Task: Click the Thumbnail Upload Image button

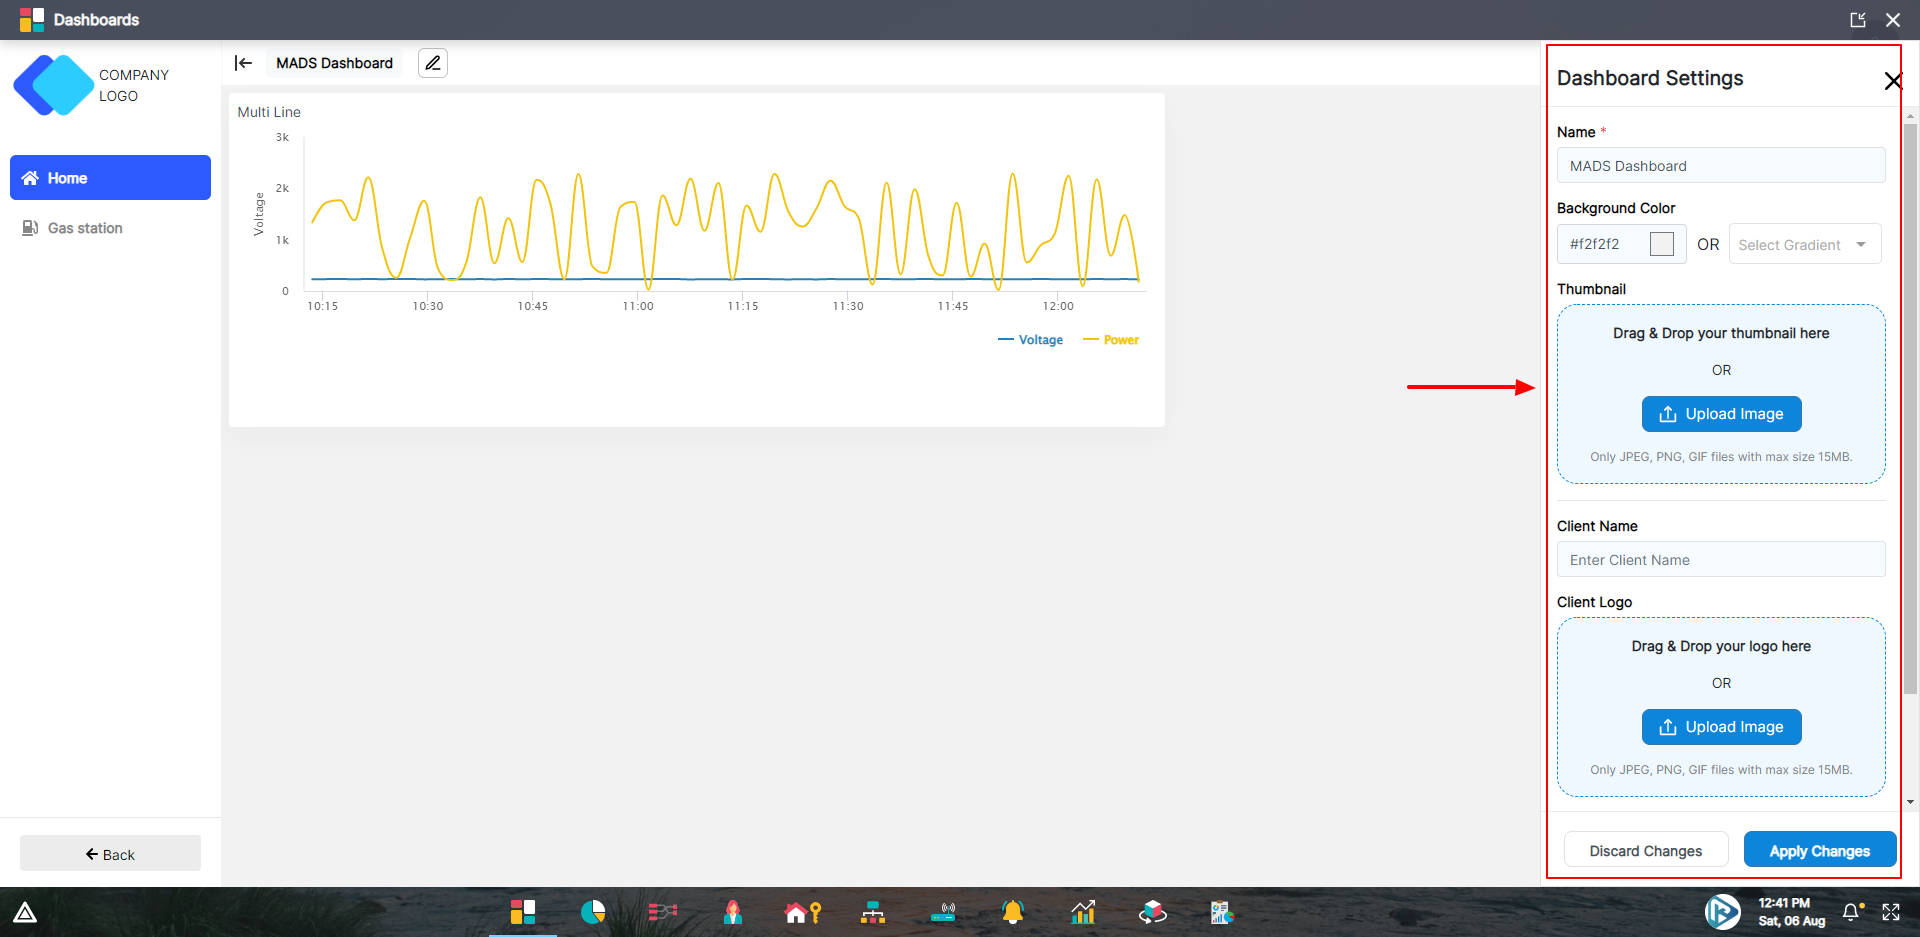Action: (x=1721, y=414)
